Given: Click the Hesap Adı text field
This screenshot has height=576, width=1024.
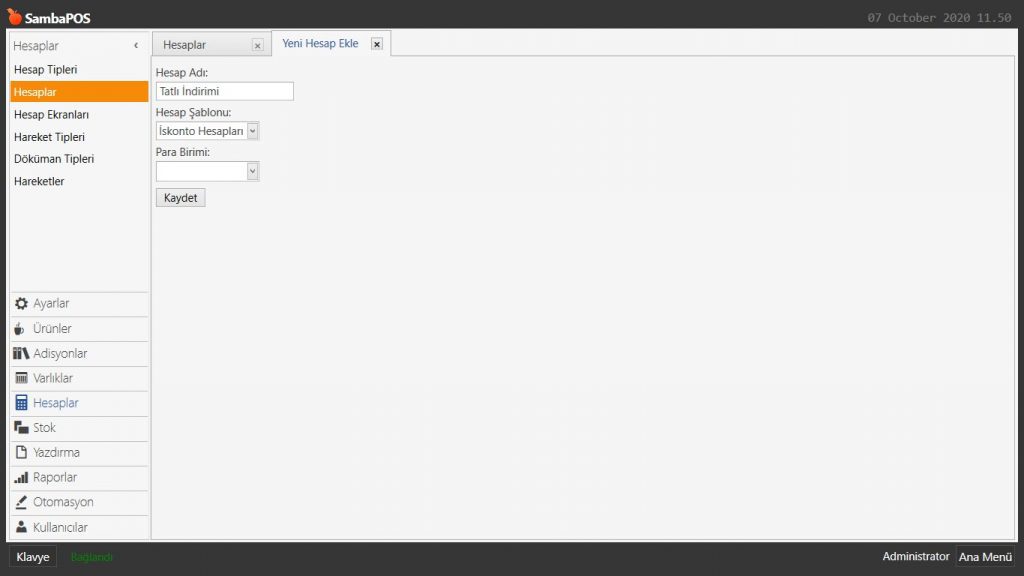Looking at the screenshot, I should (224, 91).
